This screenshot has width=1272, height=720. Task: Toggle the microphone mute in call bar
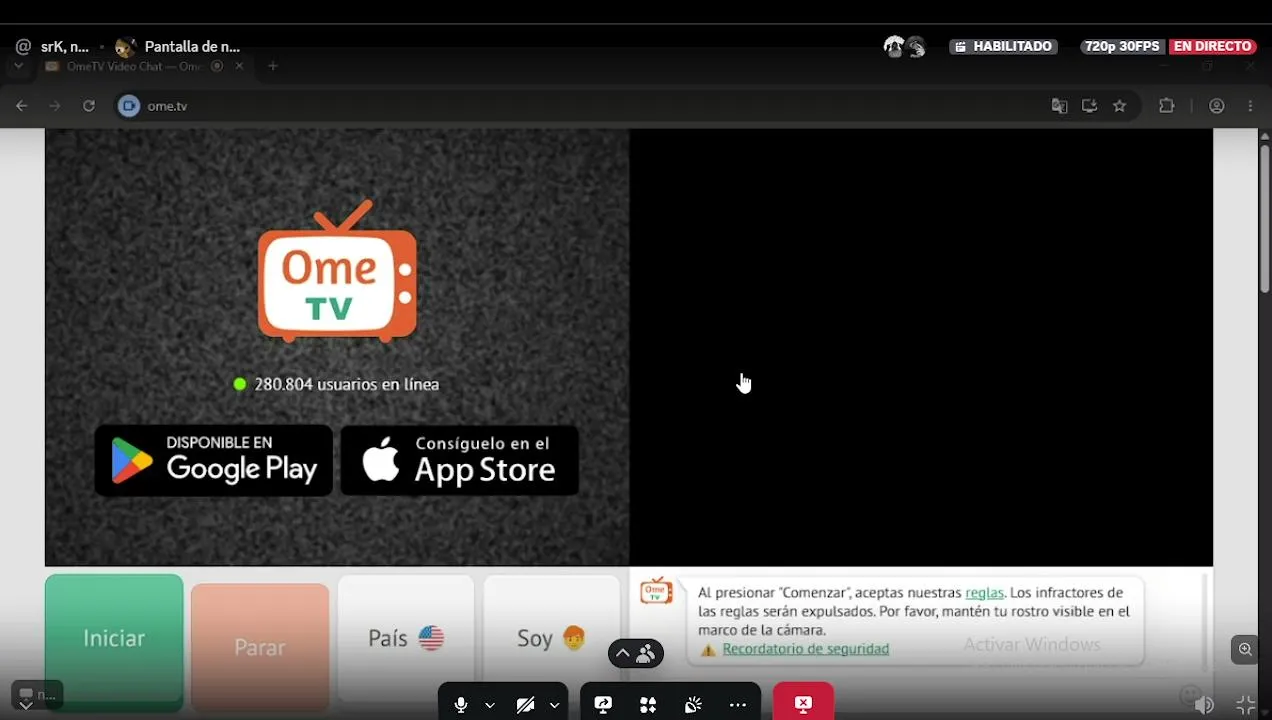point(461,705)
